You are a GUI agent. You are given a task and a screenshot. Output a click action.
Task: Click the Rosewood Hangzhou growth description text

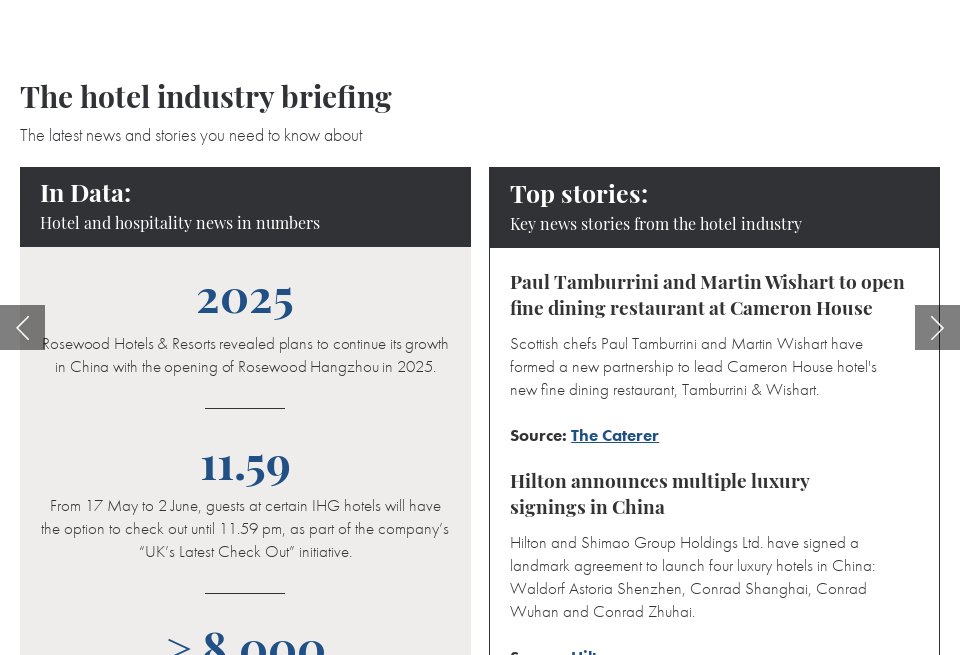point(245,355)
